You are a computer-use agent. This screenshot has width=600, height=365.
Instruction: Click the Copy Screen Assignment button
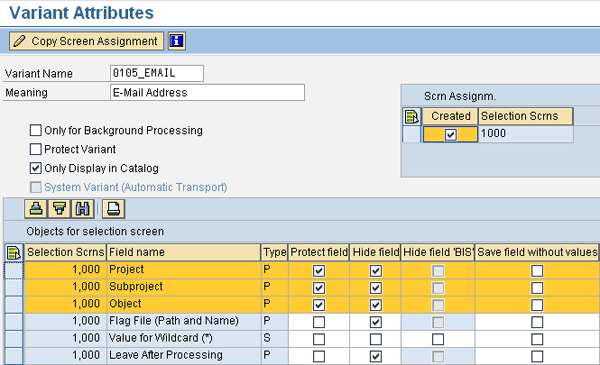coord(86,41)
